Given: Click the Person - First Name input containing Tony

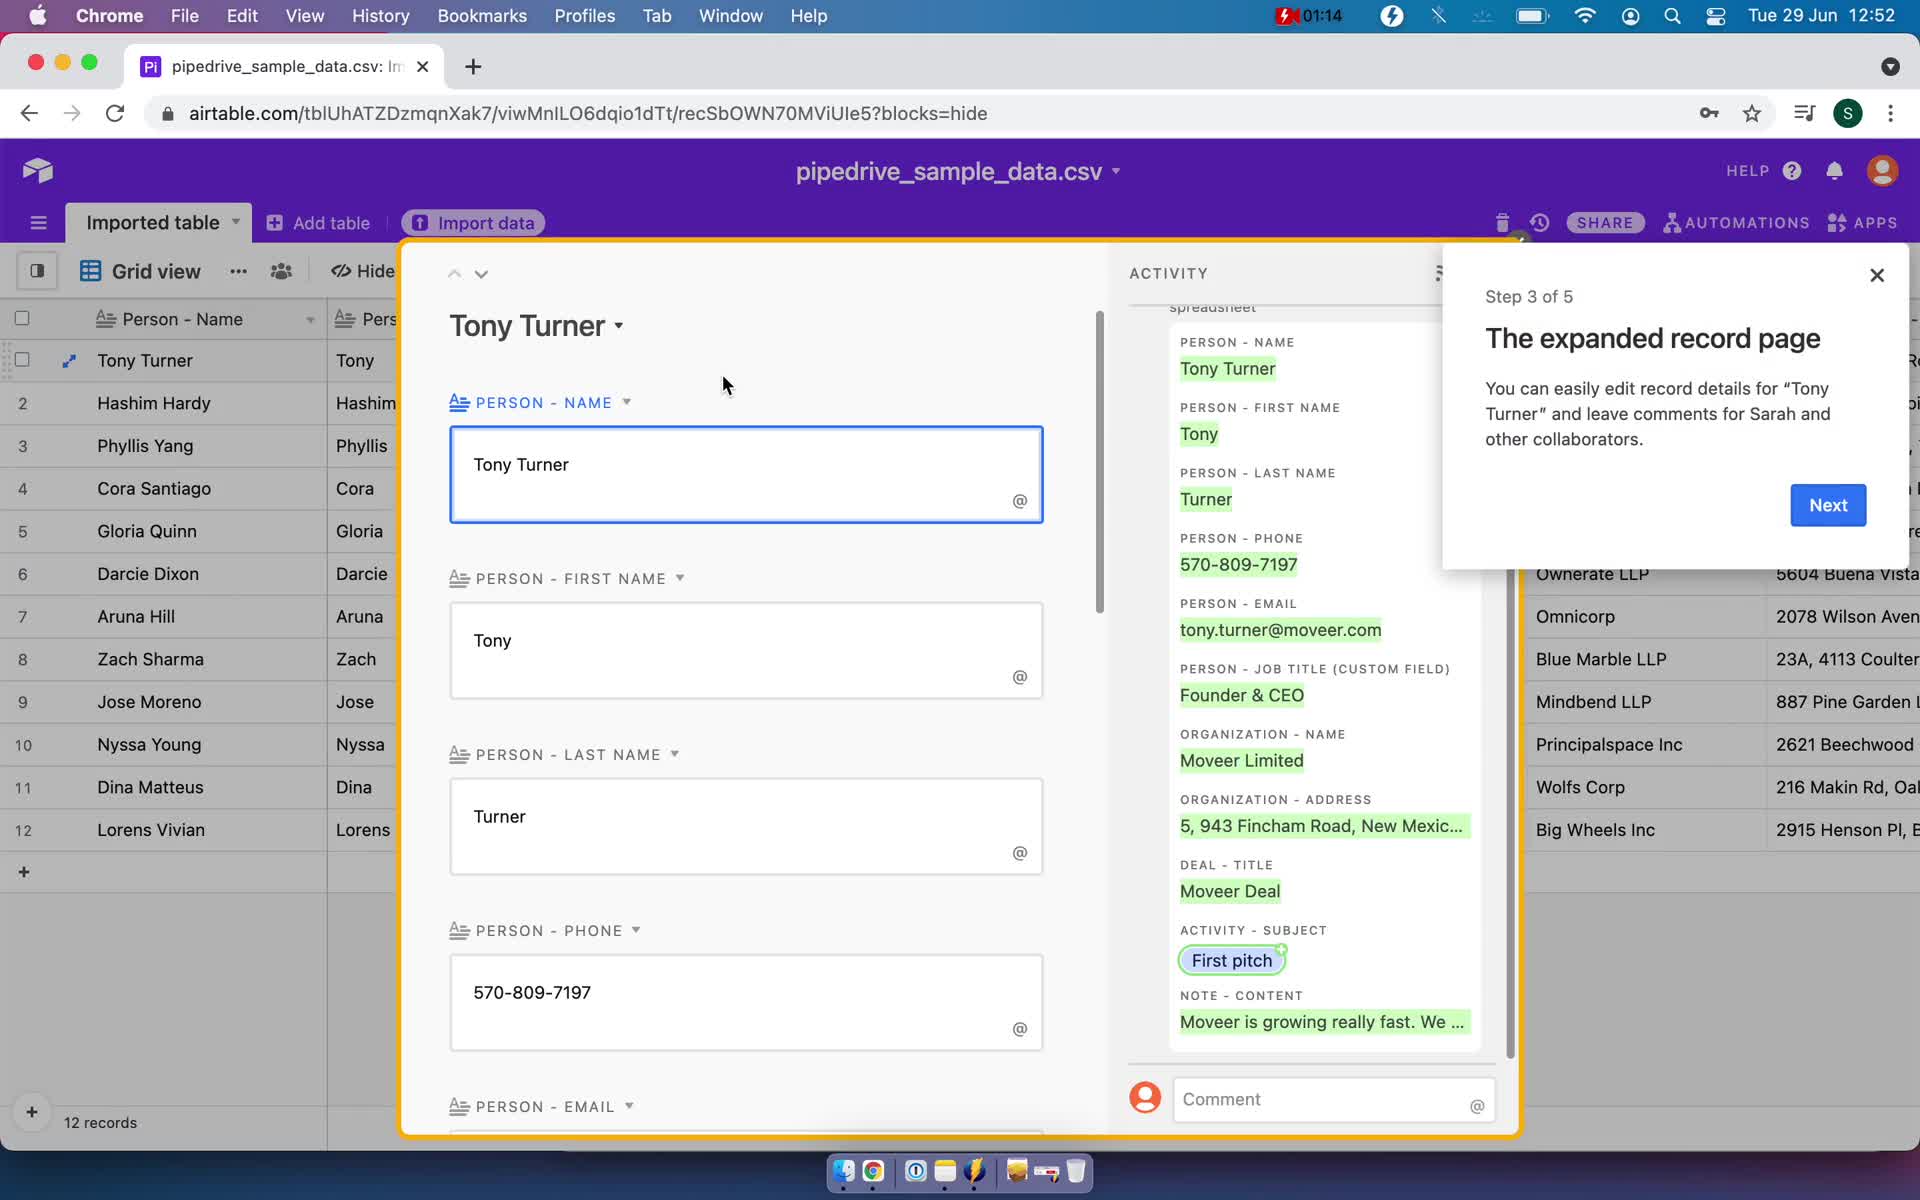Looking at the screenshot, I should (746, 650).
